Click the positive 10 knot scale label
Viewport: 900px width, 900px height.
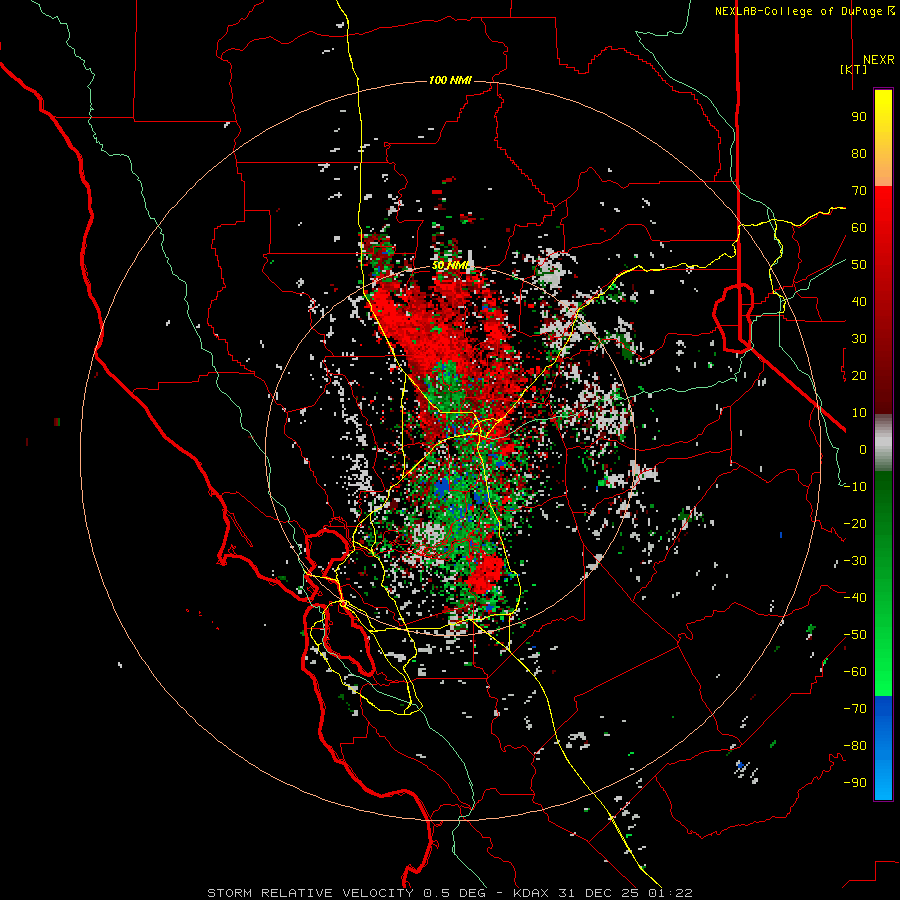tap(859, 413)
